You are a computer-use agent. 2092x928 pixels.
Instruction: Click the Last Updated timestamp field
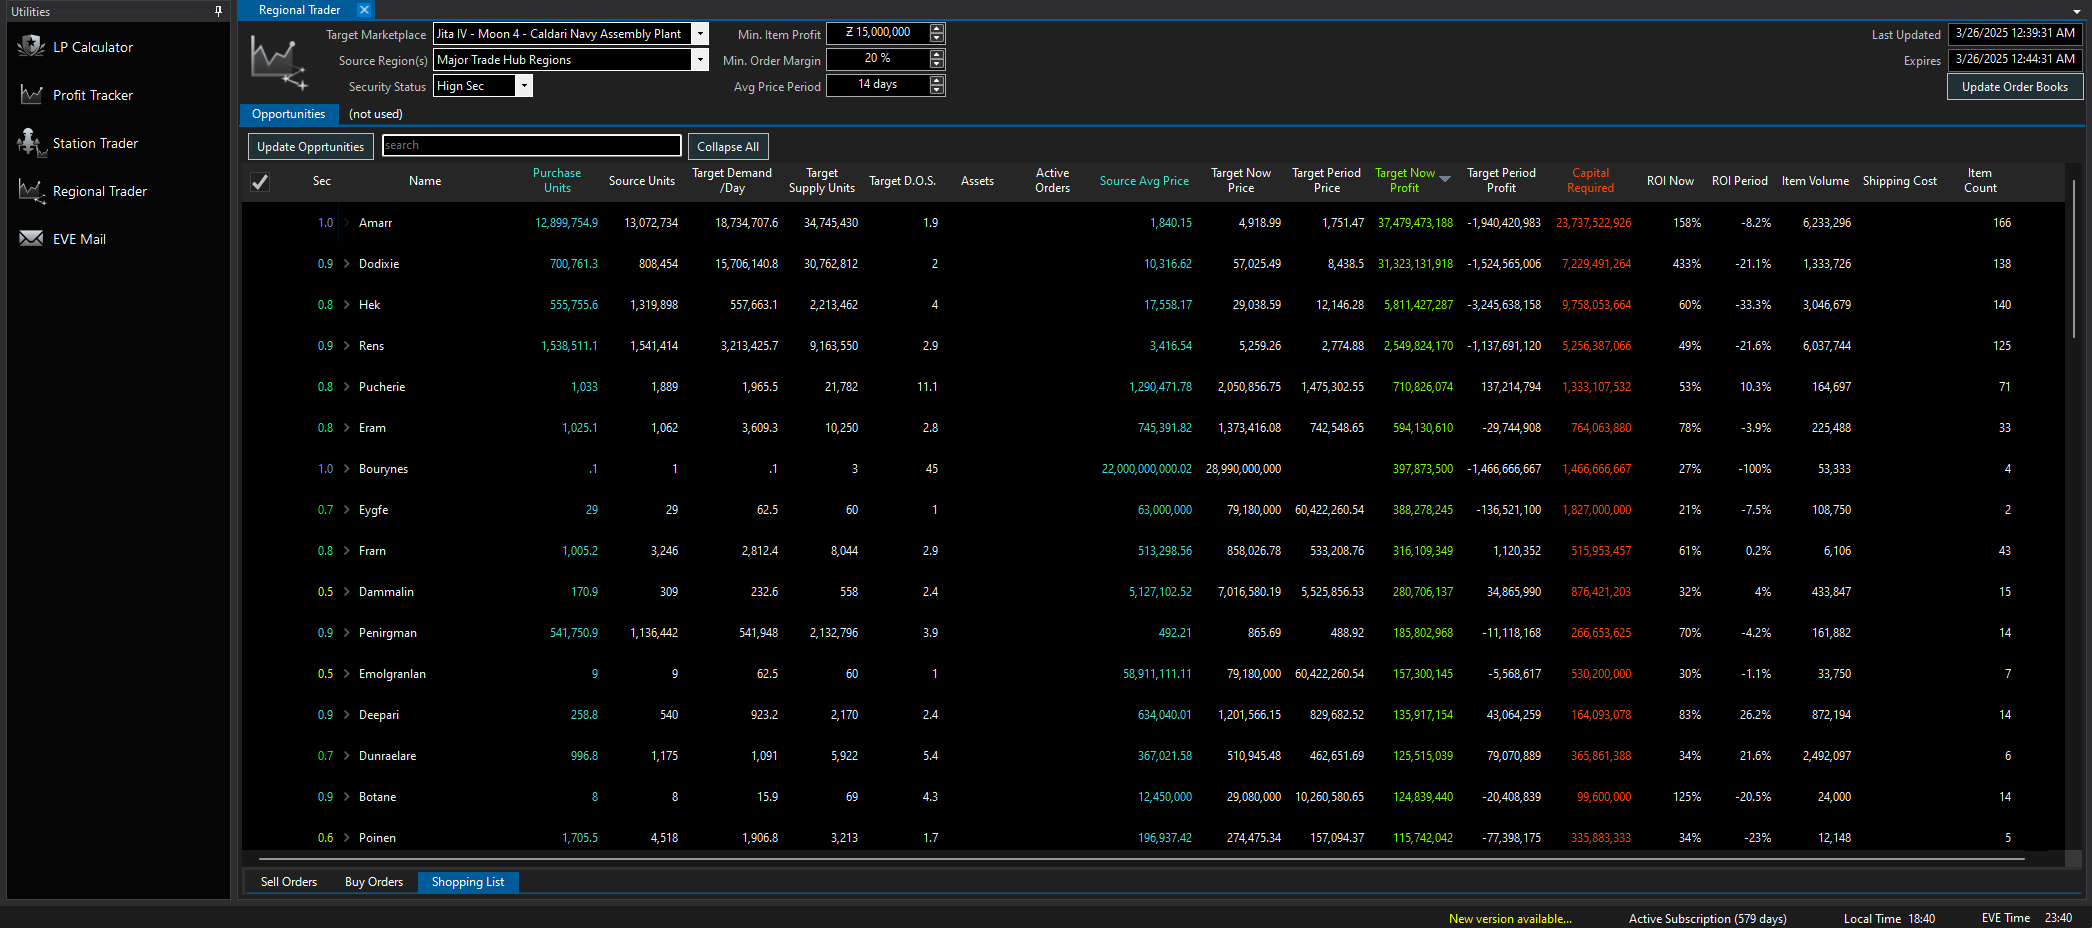coord(2015,33)
